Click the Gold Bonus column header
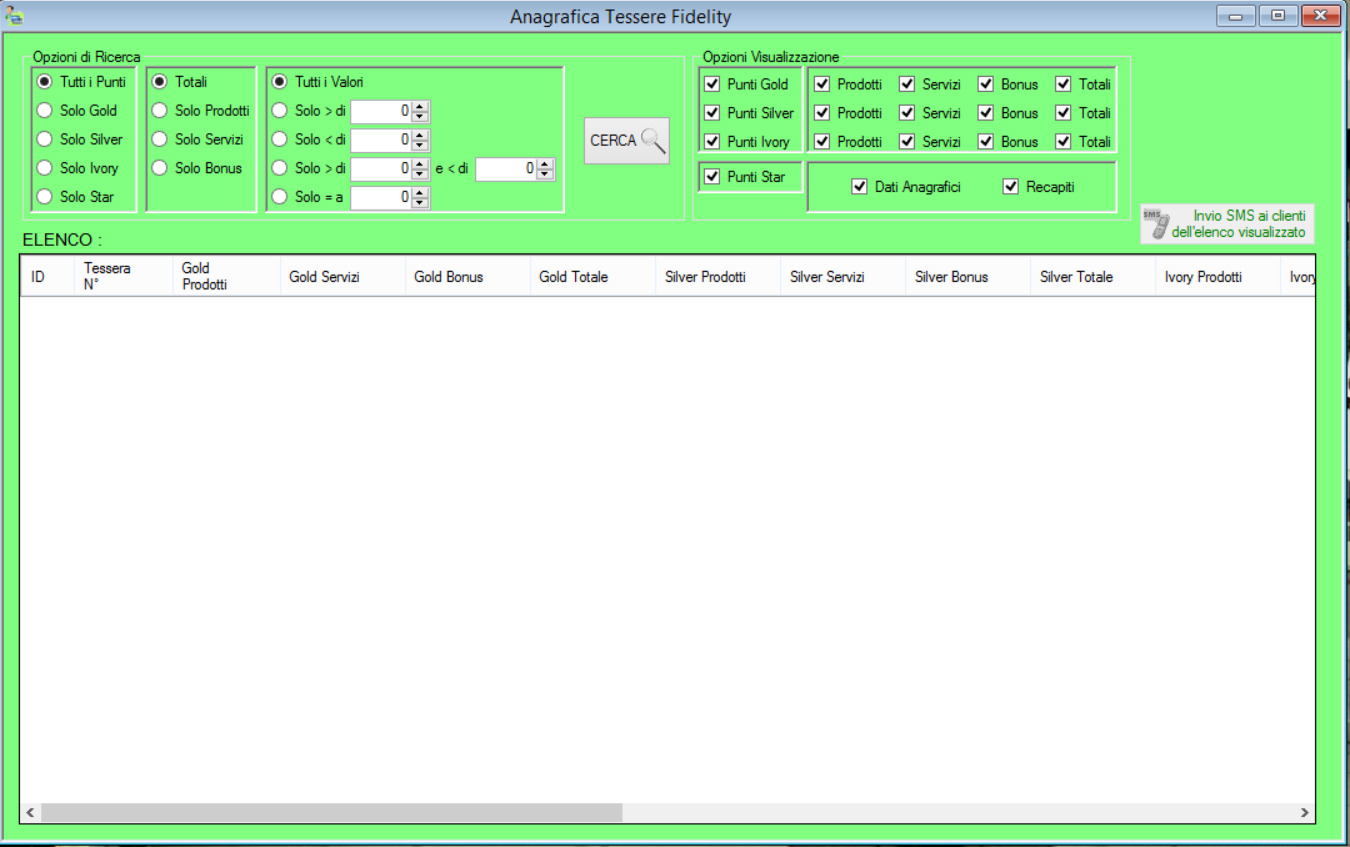Viewport: 1350px width, 847px height. (x=468, y=276)
